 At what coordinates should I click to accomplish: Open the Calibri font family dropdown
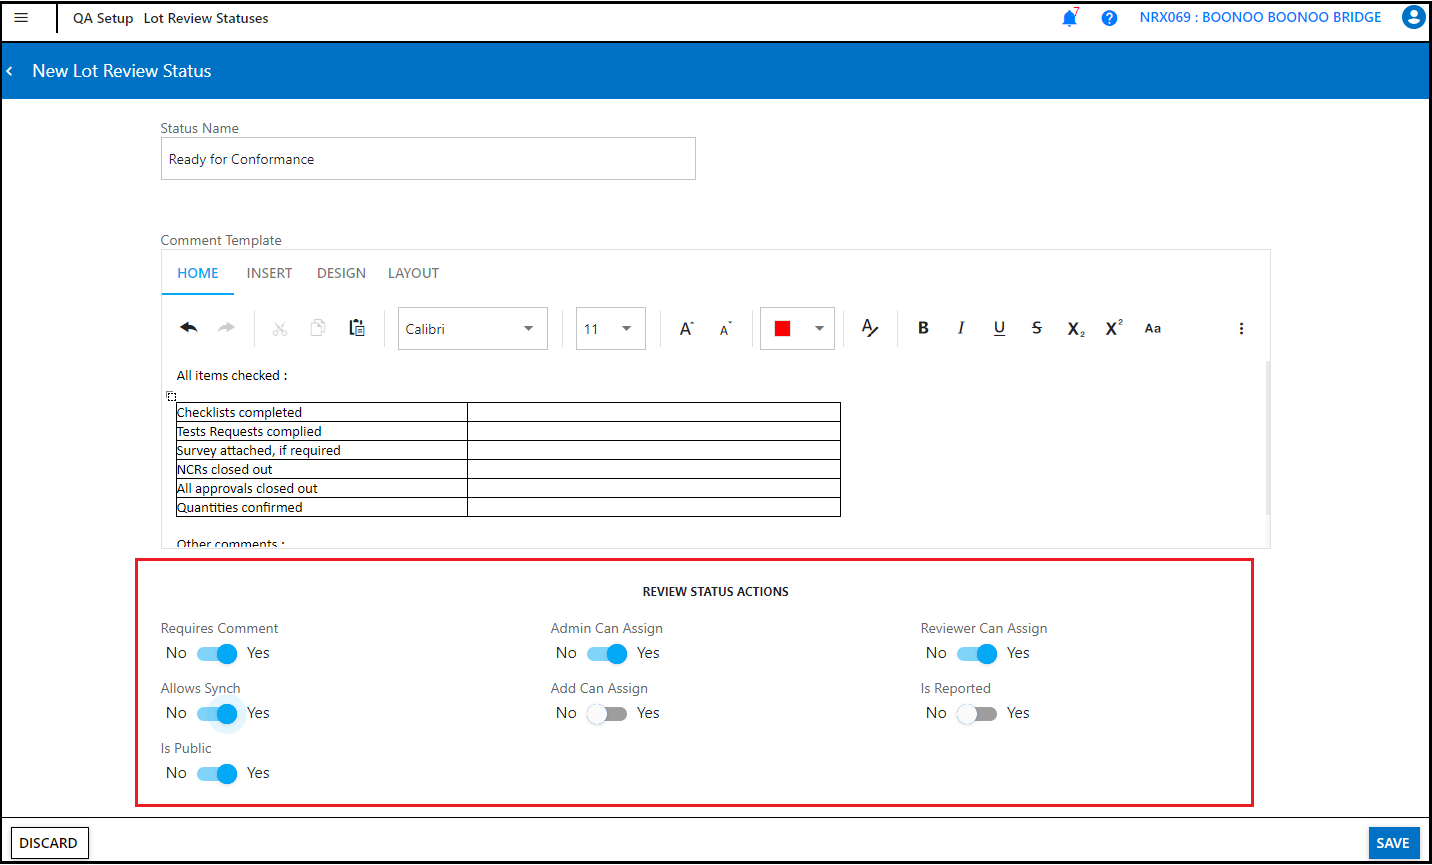(472, 328)
